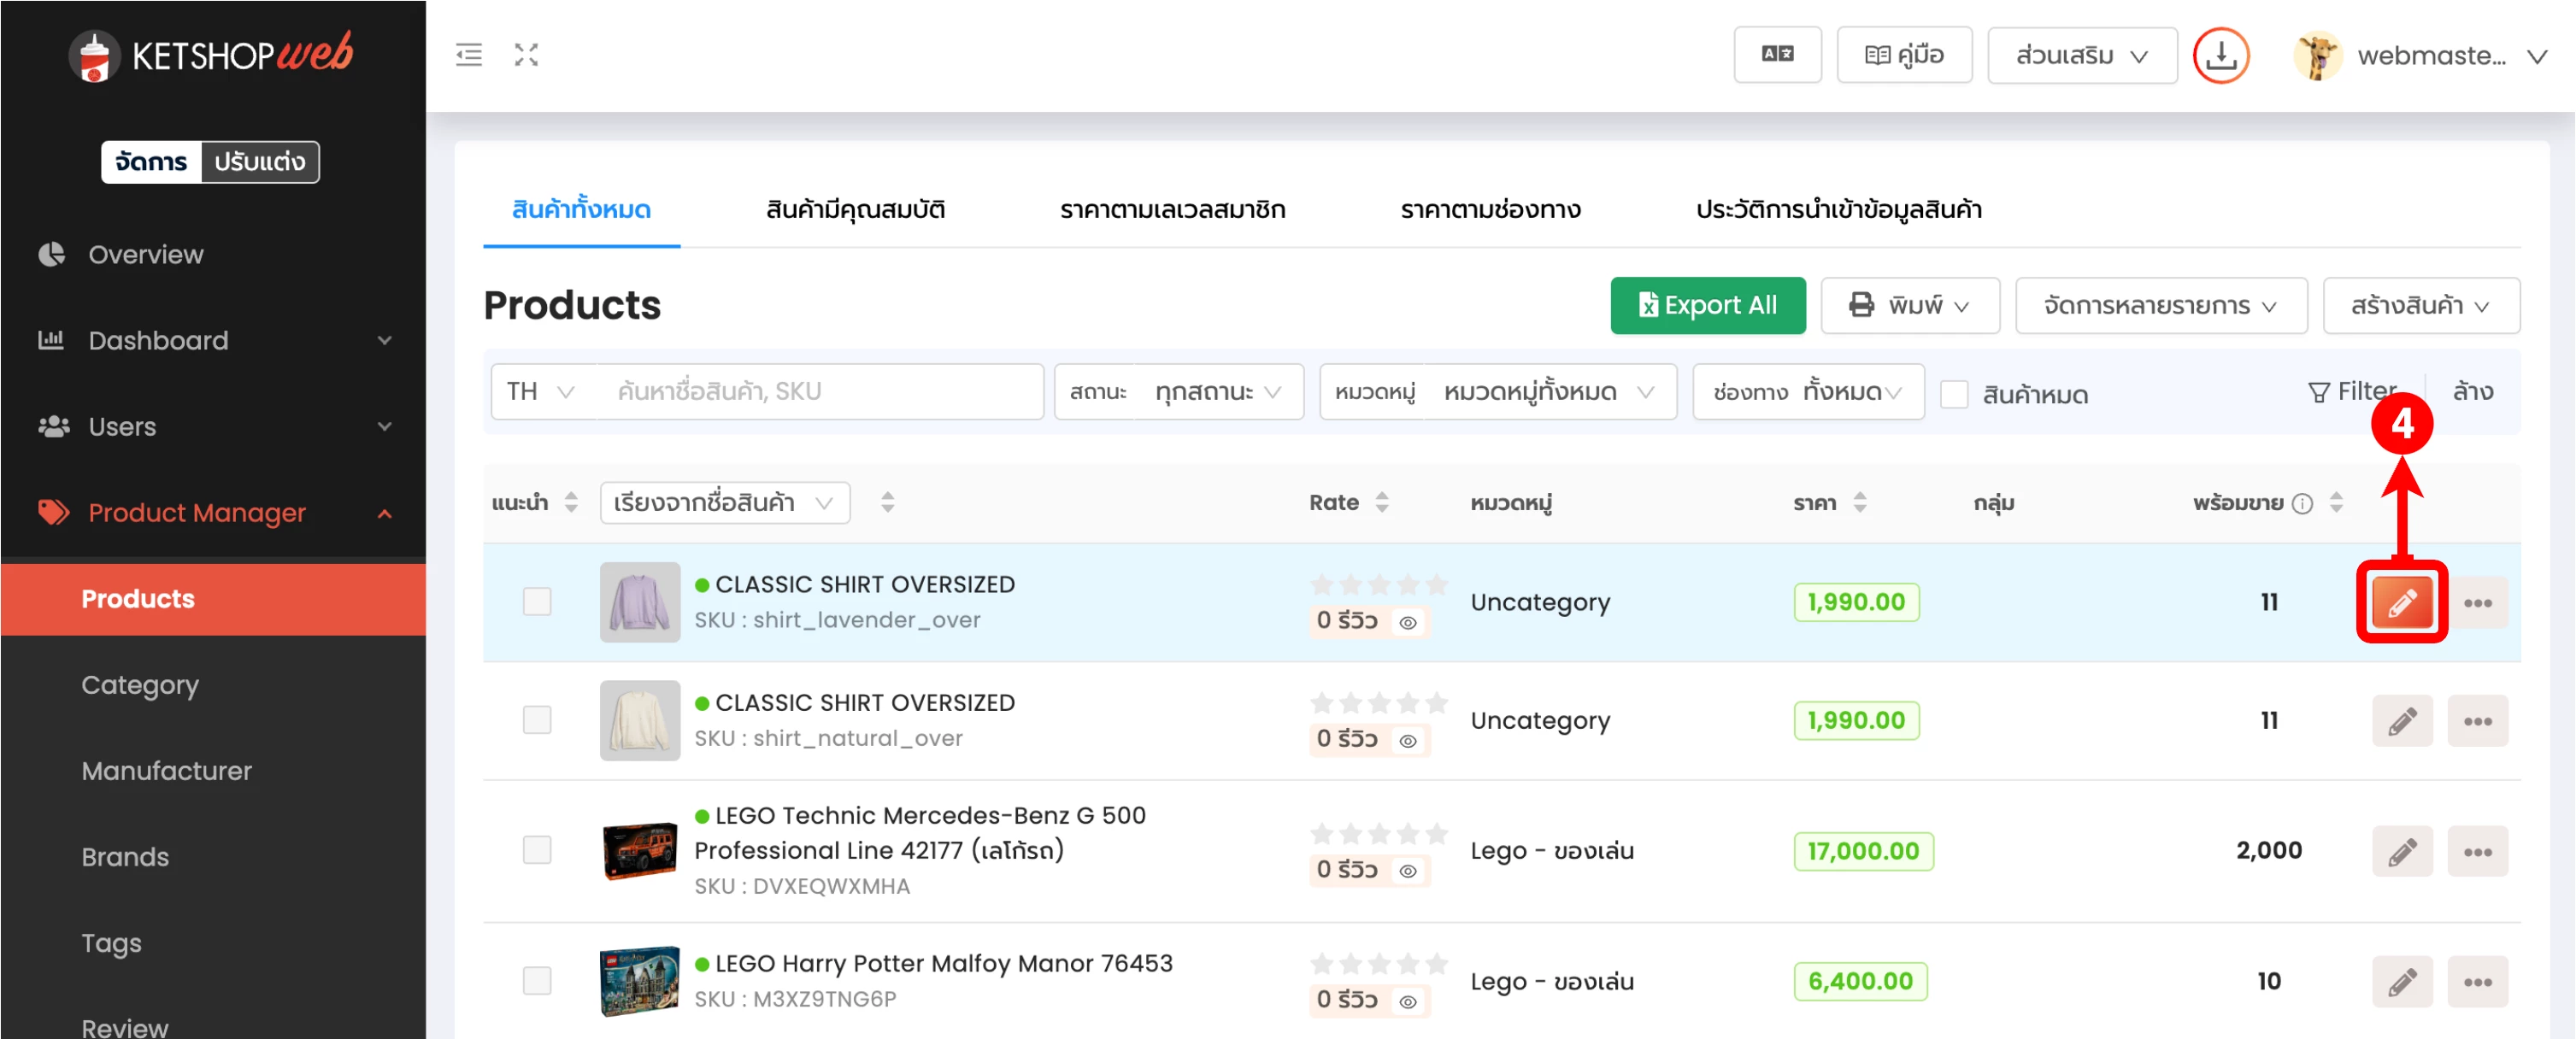Toggle fullscreen expand icon
This screenshot has width=2576, height=1039.
pyautogui.click(x=526, y=55)
